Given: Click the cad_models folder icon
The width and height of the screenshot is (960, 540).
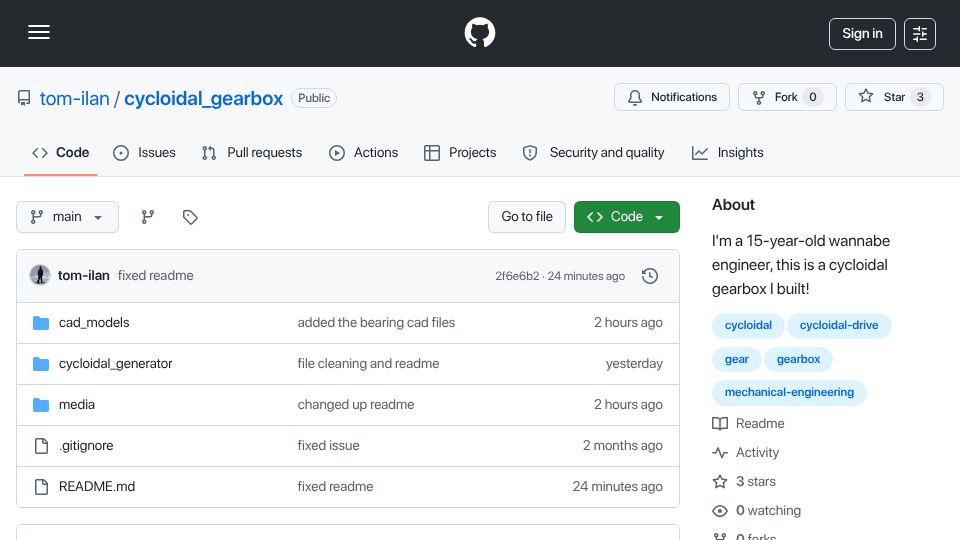Looking at the screenshot, I should (41, 323).
